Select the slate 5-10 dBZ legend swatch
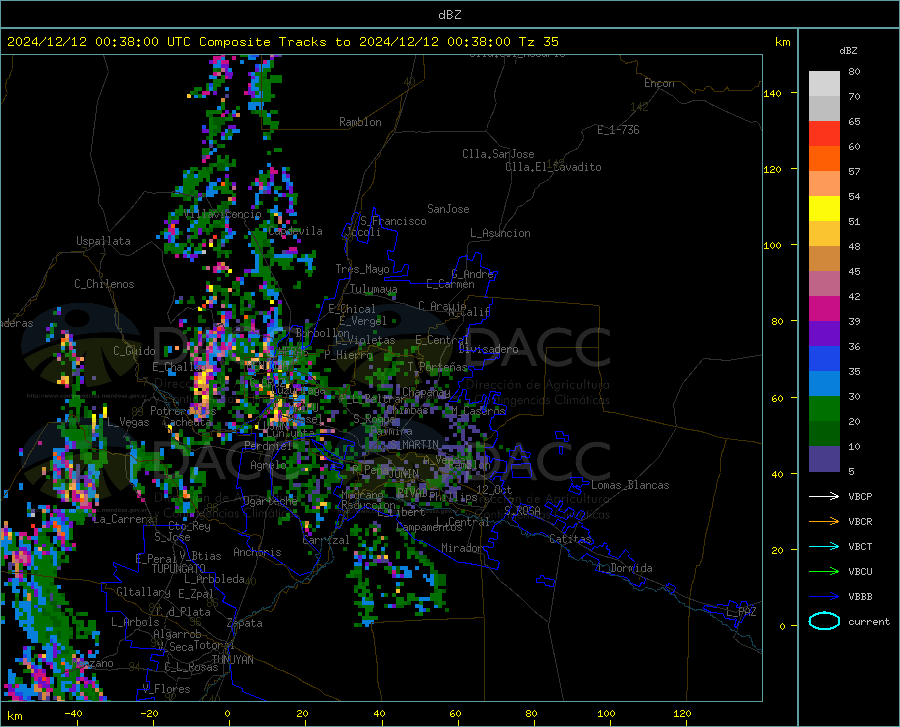Viewport: 900px width, 727px height. pos(824,459)
